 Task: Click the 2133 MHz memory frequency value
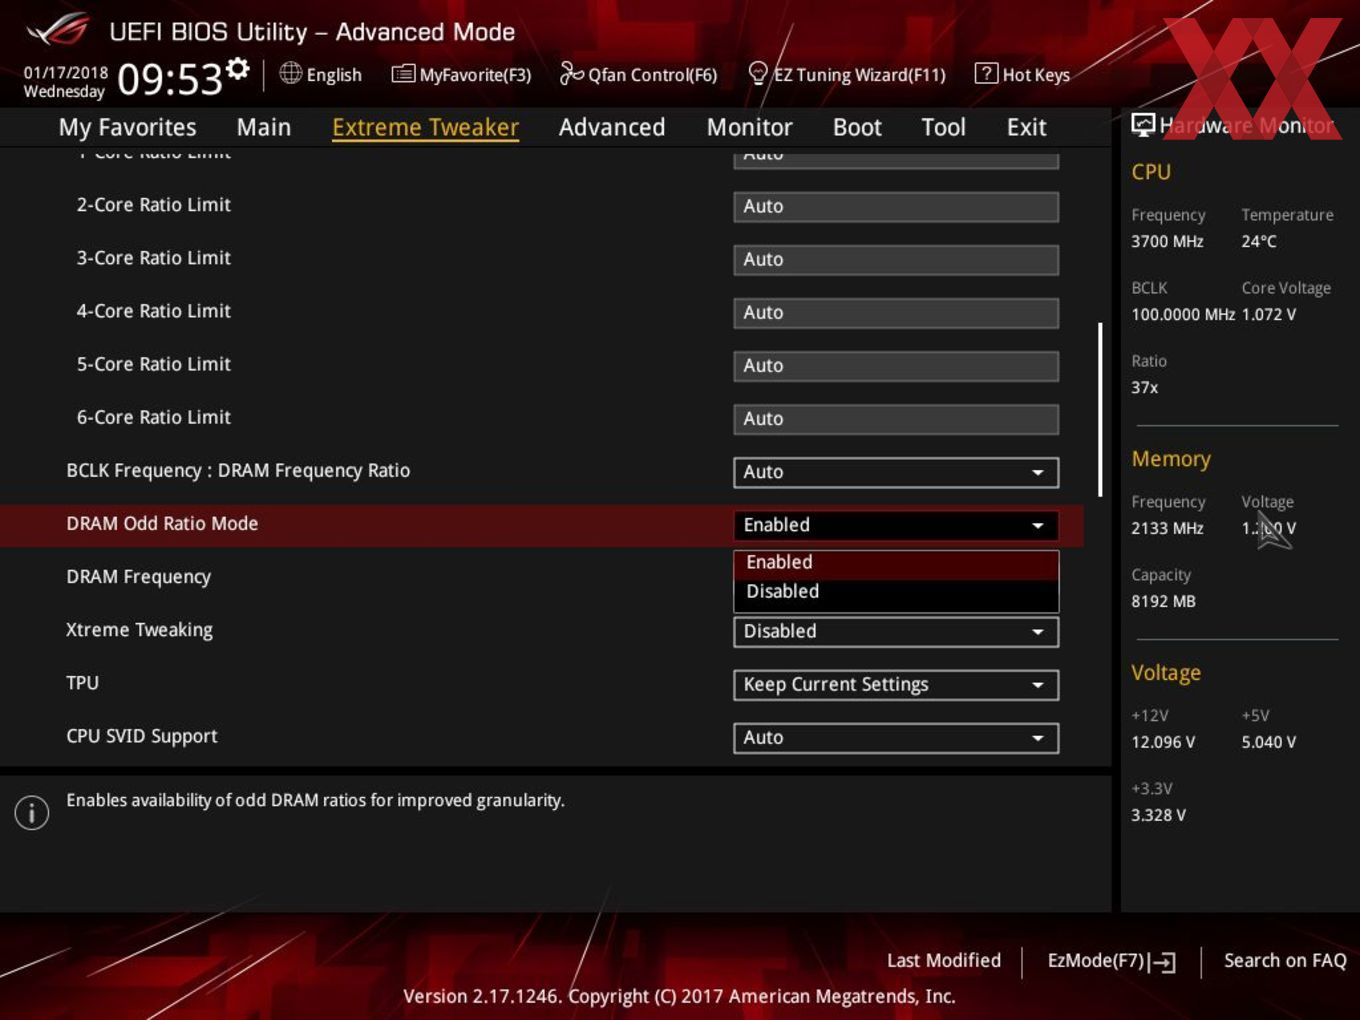point(1167,528)
